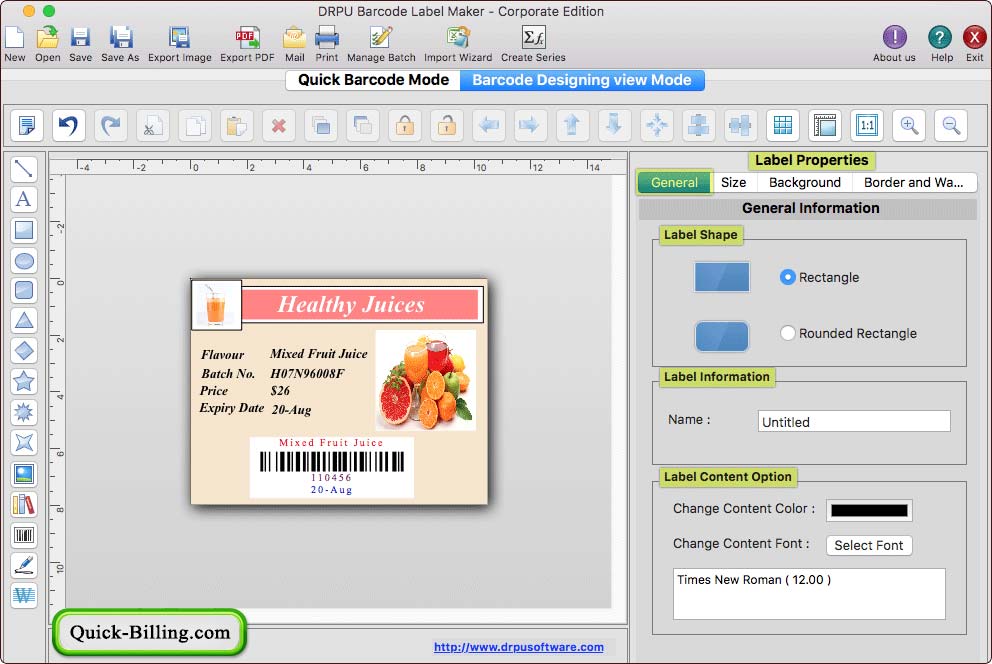Click the Save icon
The image size is (992, 664).
(x=80, y=44)
